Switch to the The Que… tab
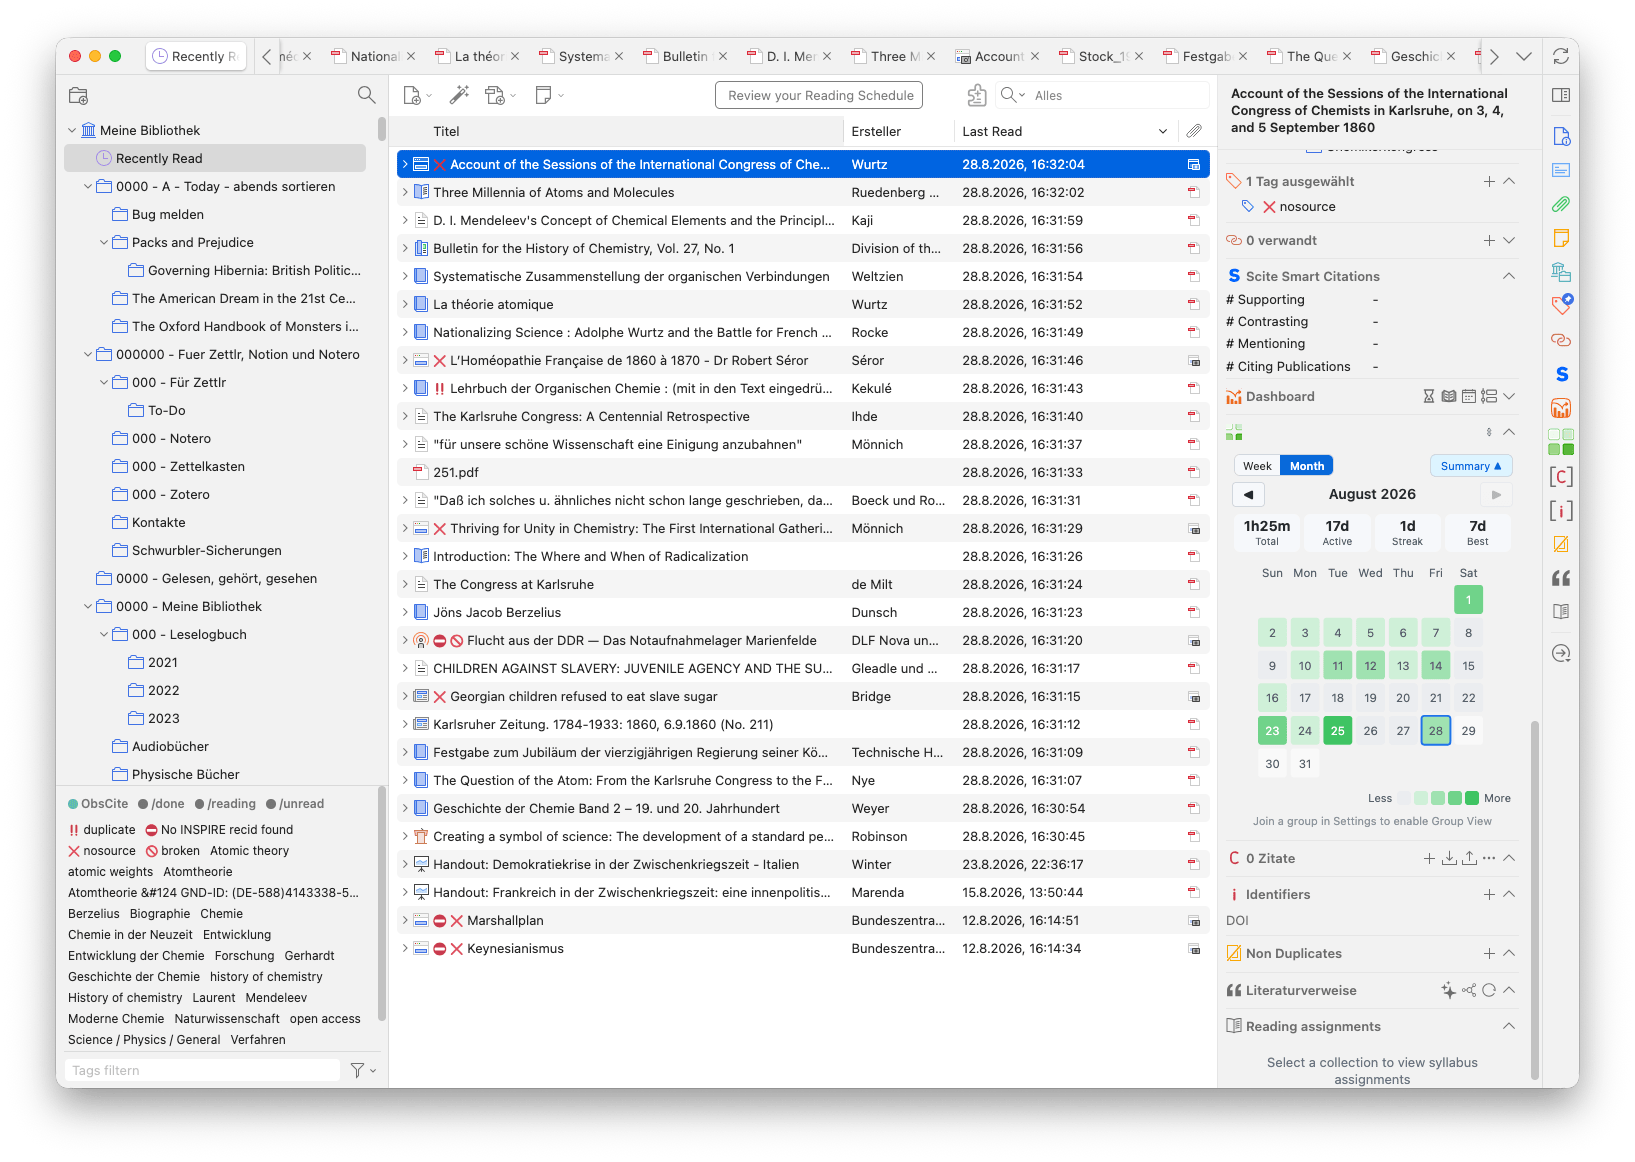Image resolution: width=1635 pixels, height=1162 pixels. point(1309,56)
